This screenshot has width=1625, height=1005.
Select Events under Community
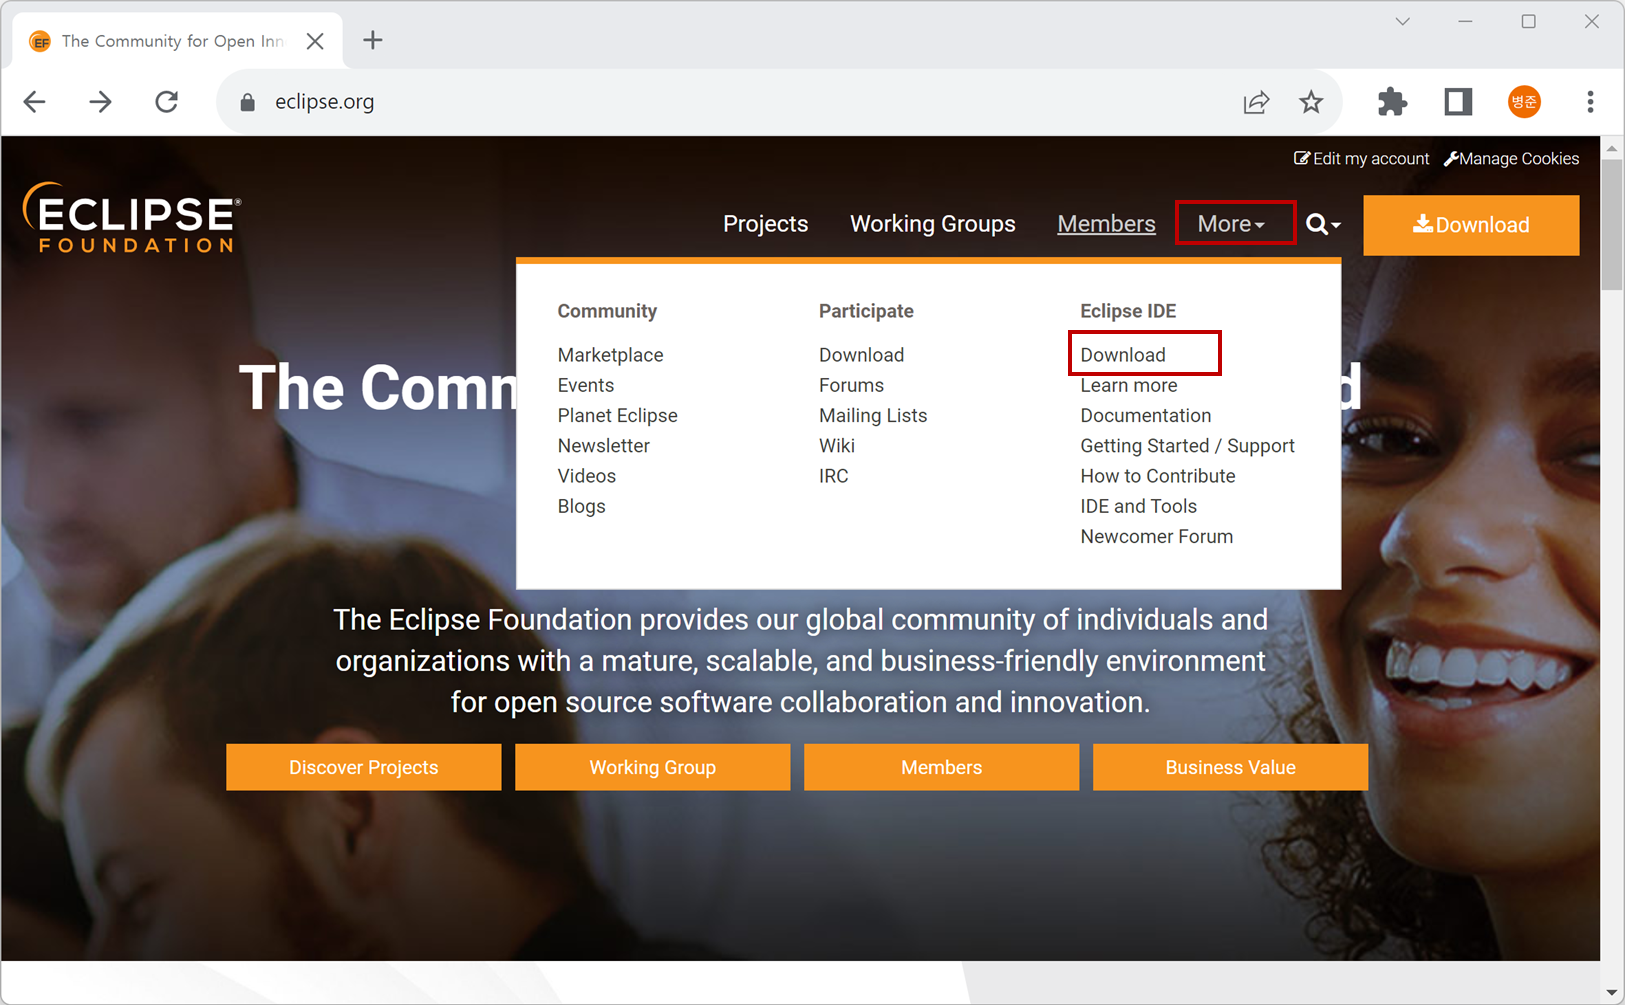pyautogui.click(x=586, y=385)
